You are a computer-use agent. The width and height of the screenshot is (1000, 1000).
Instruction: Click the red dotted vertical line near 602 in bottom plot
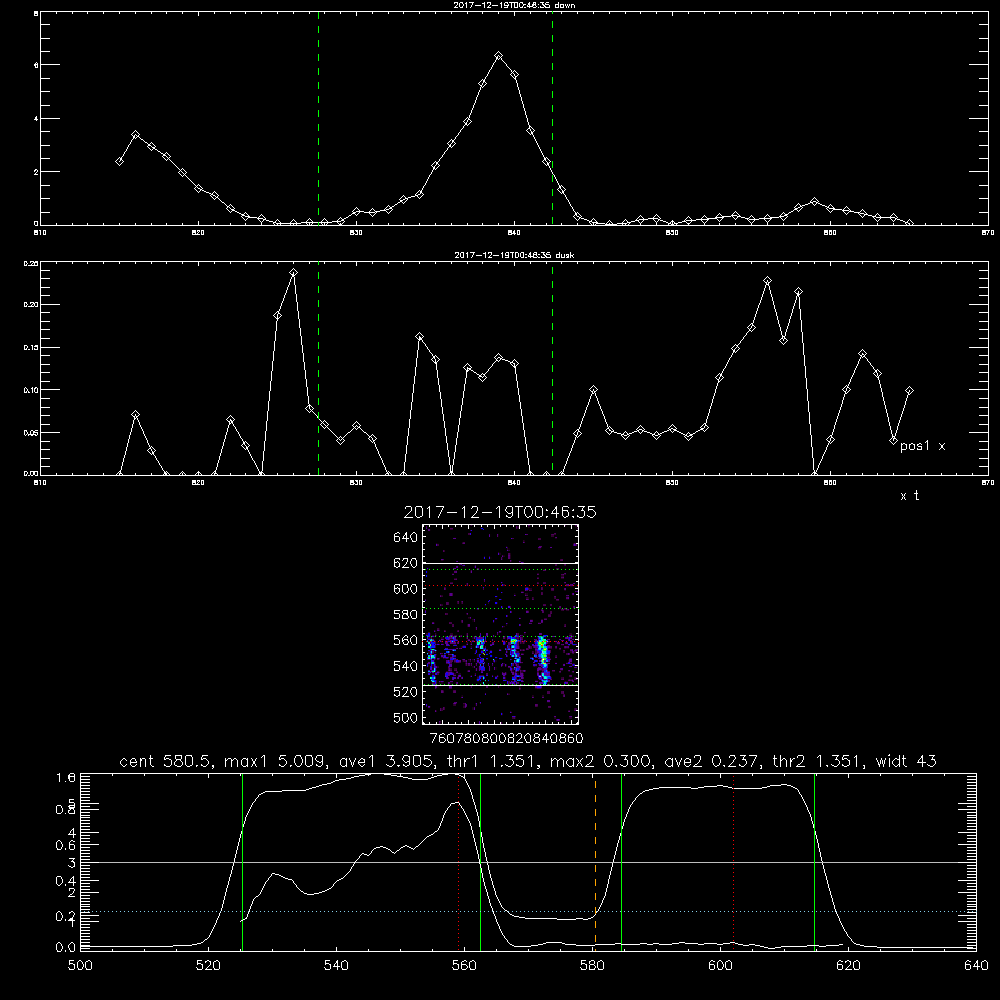[x=733, y=862]
